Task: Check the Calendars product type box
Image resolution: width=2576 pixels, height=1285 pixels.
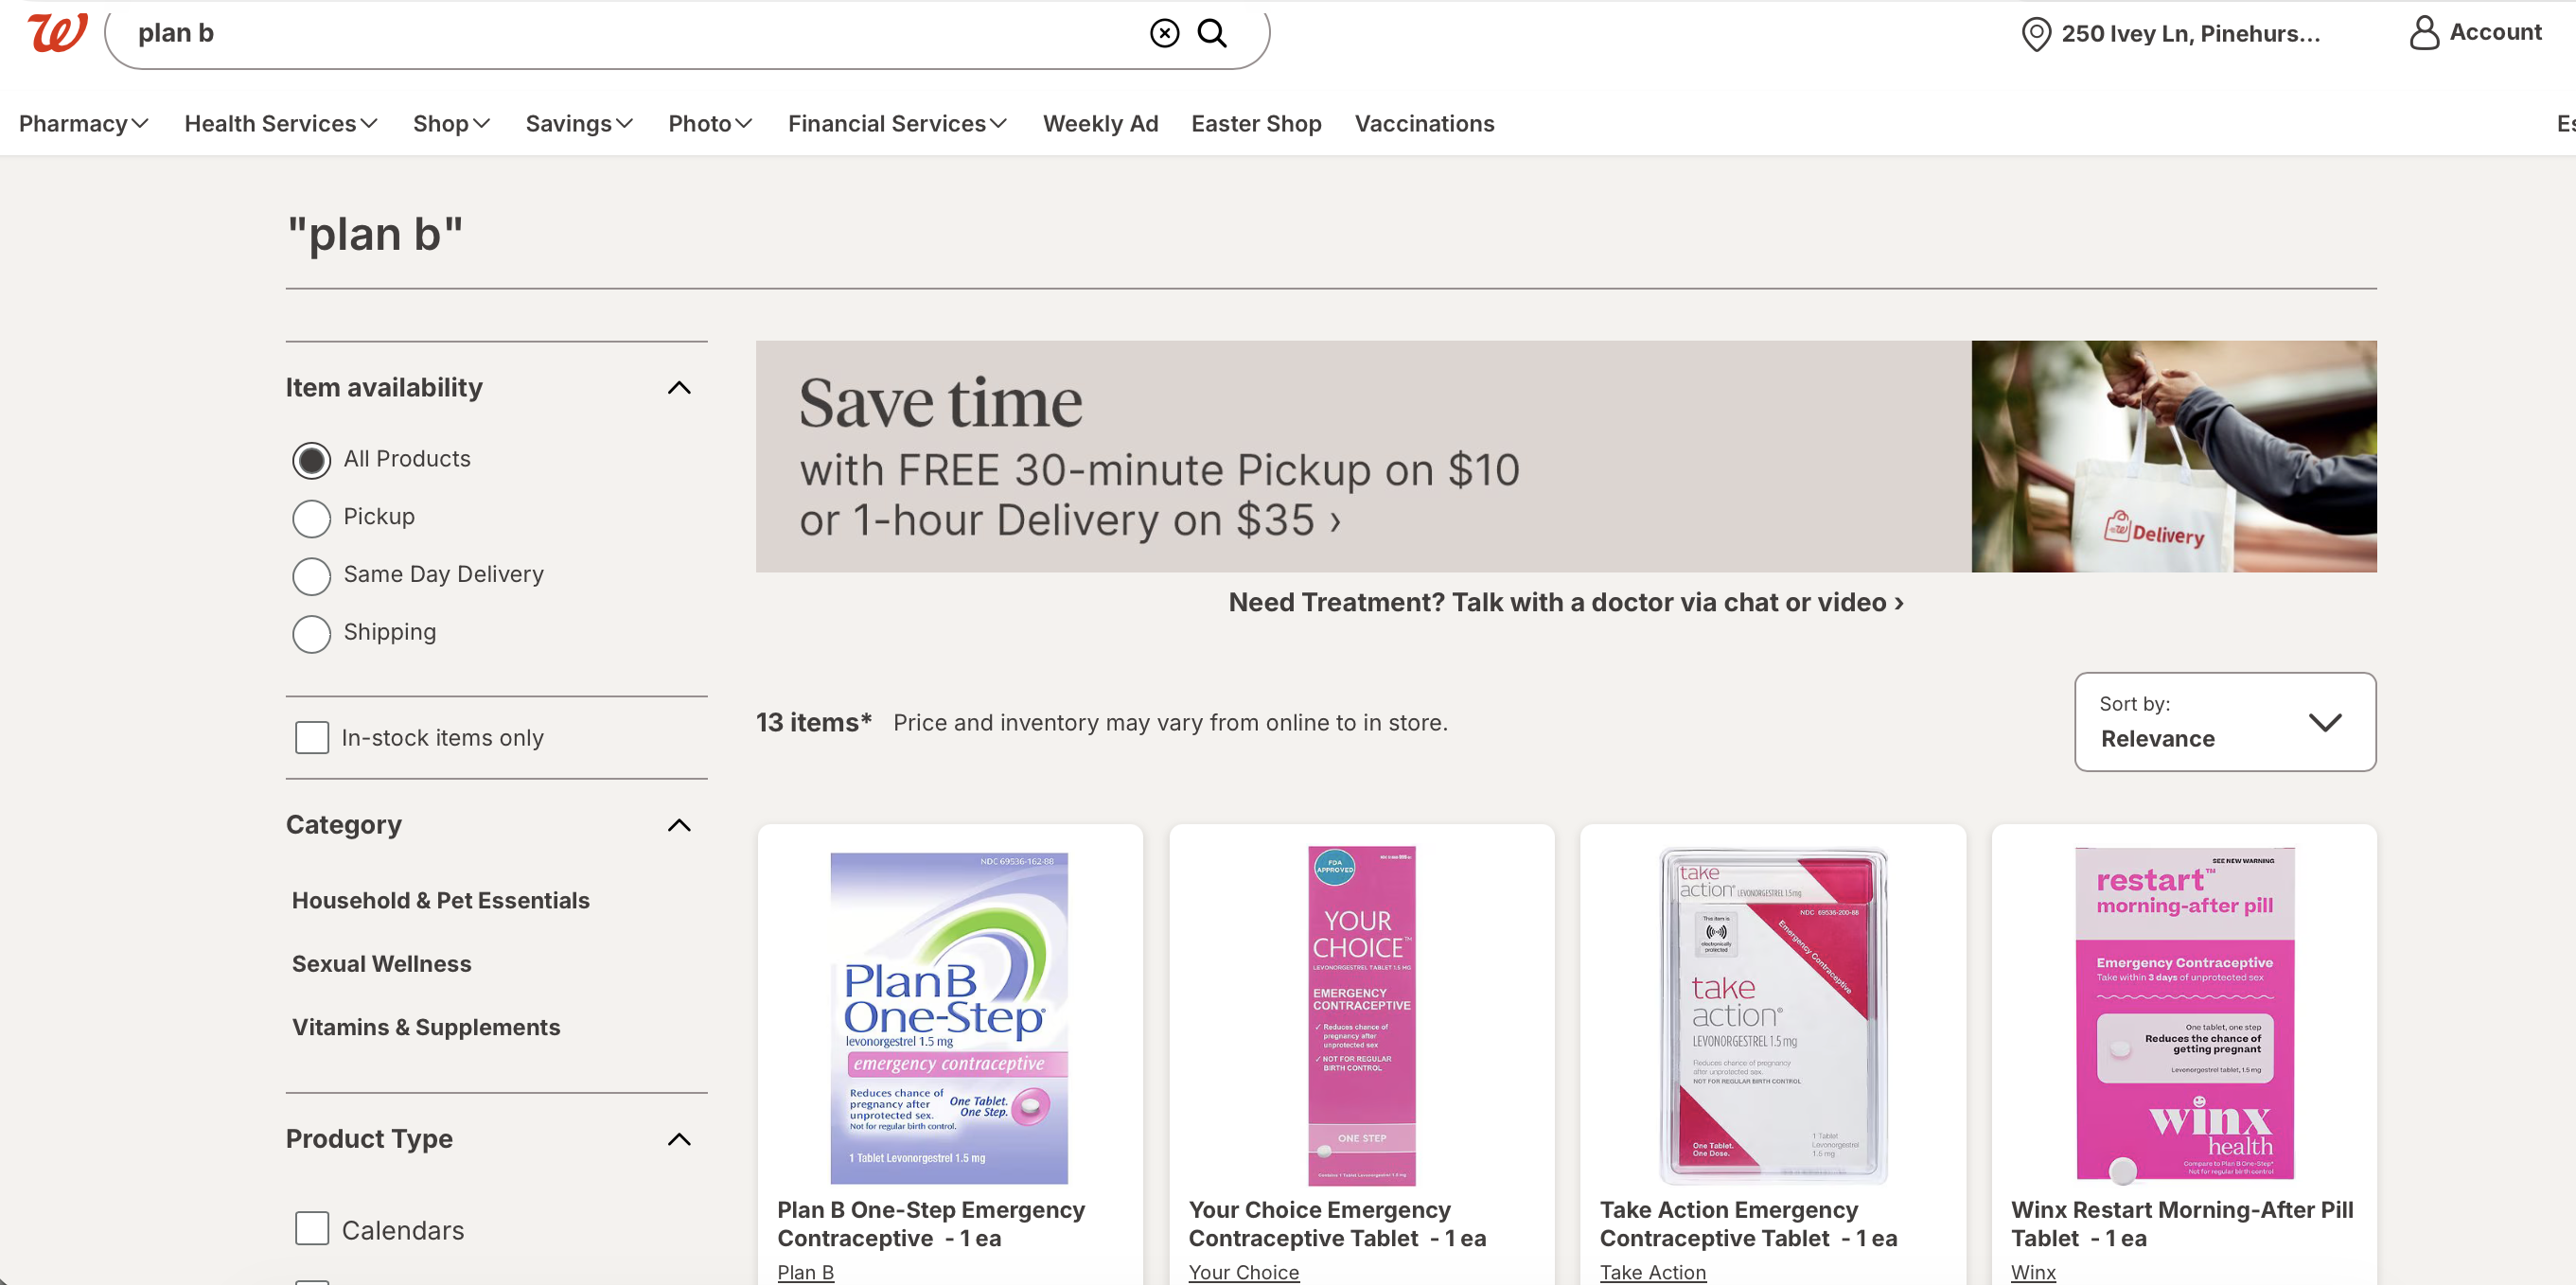Action: [x=312, y=1229]
